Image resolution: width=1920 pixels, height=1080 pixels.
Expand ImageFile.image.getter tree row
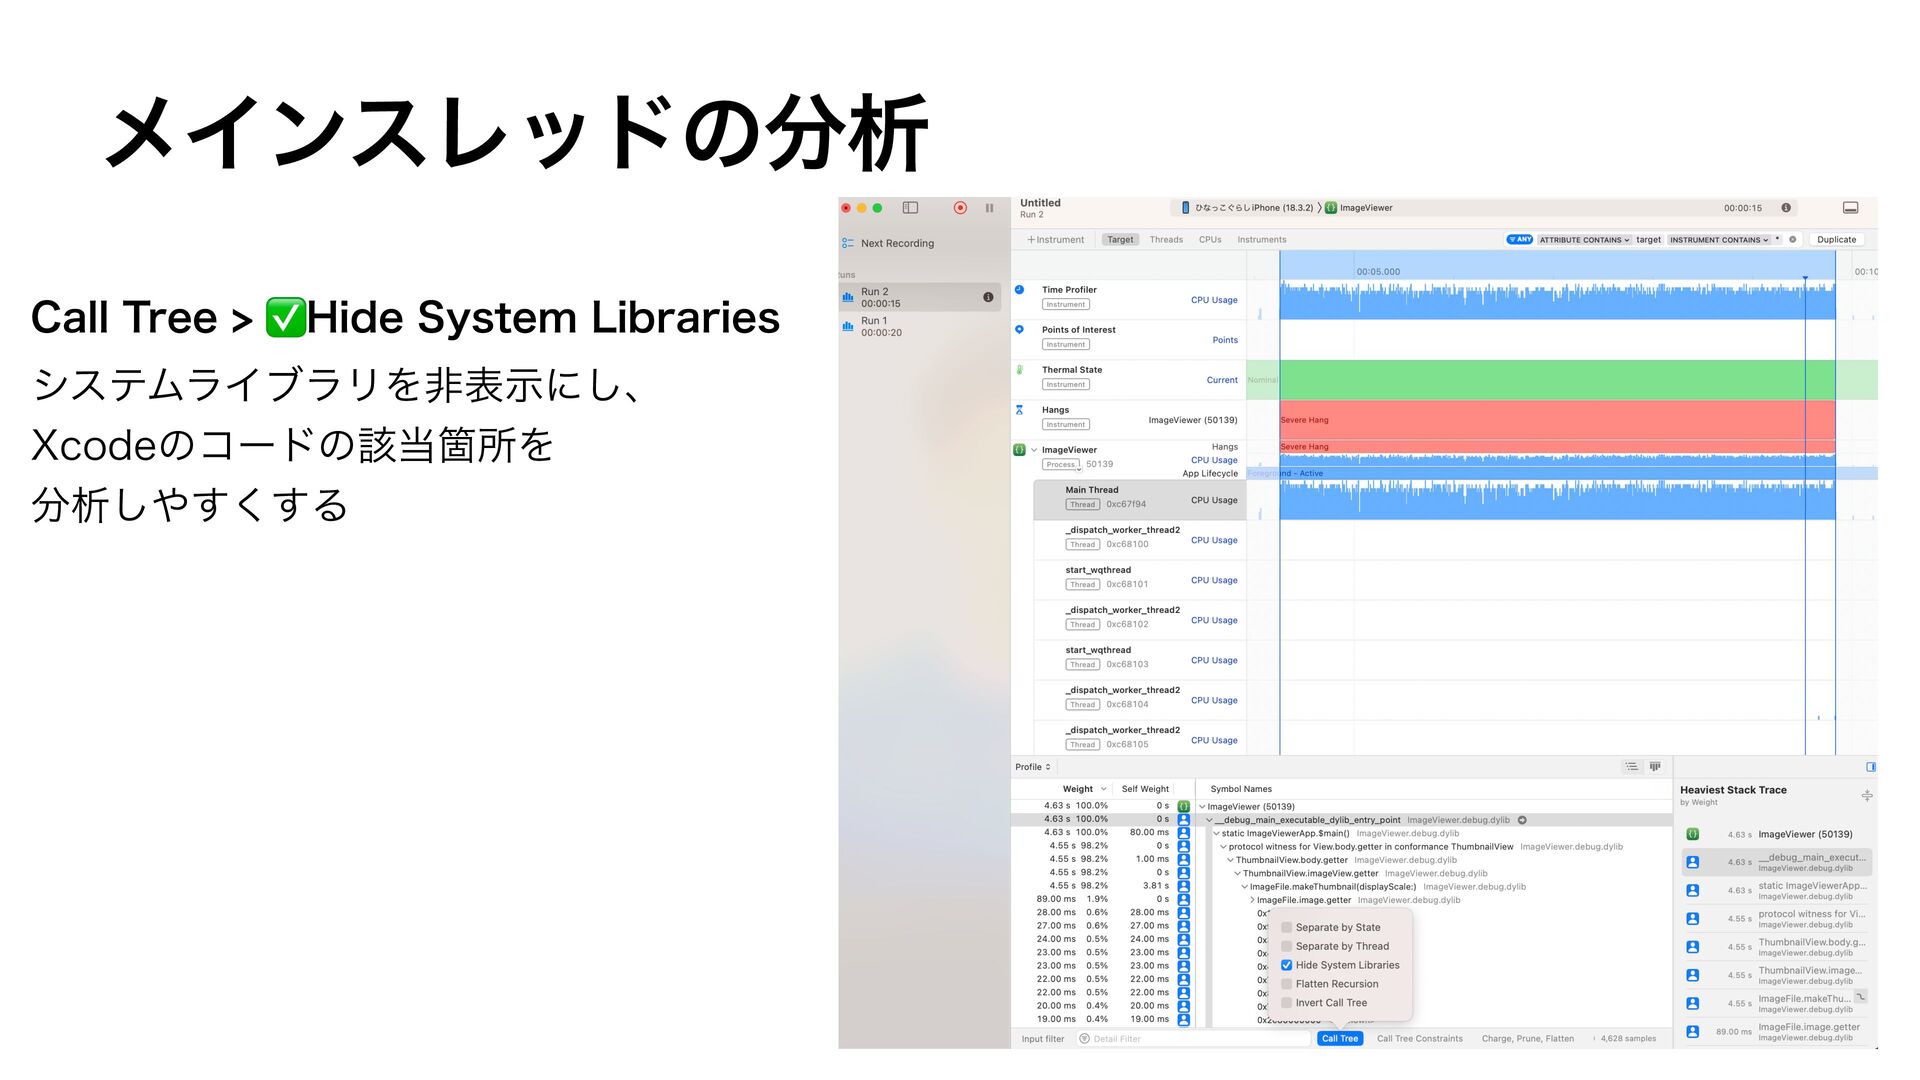(x=1252, y=900)
